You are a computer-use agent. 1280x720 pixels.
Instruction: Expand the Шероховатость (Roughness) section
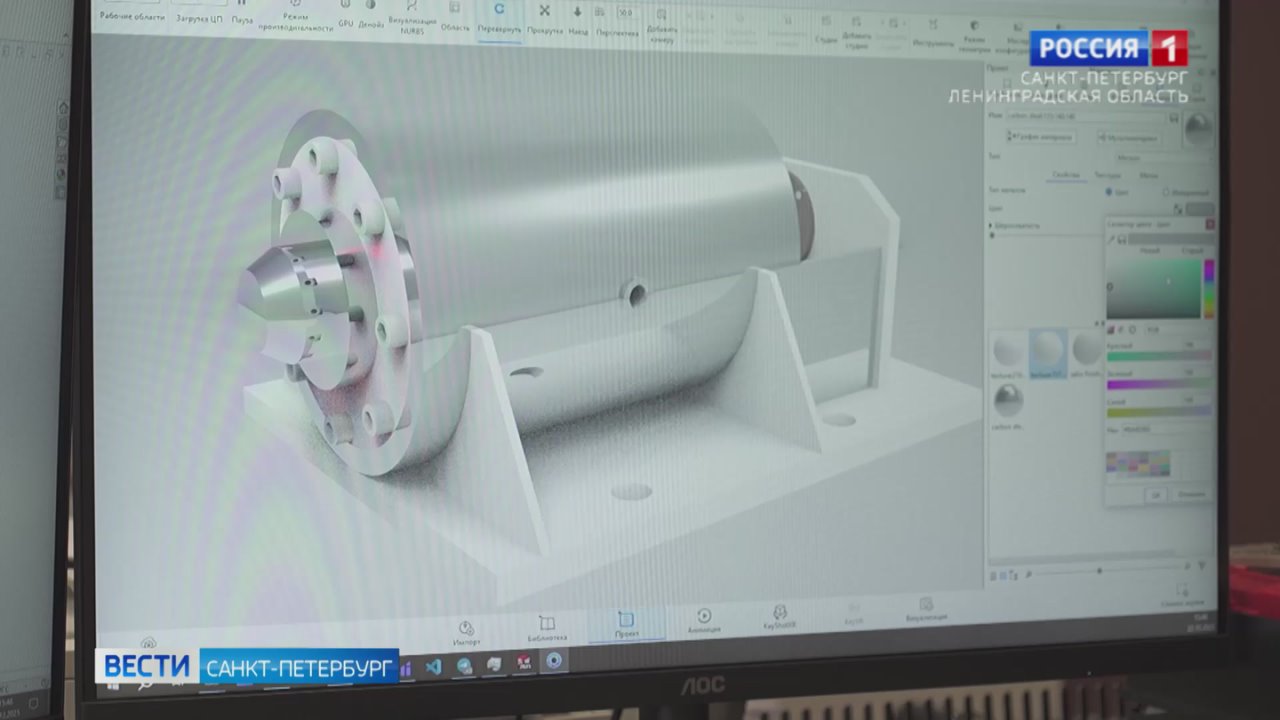click(991, 226)
